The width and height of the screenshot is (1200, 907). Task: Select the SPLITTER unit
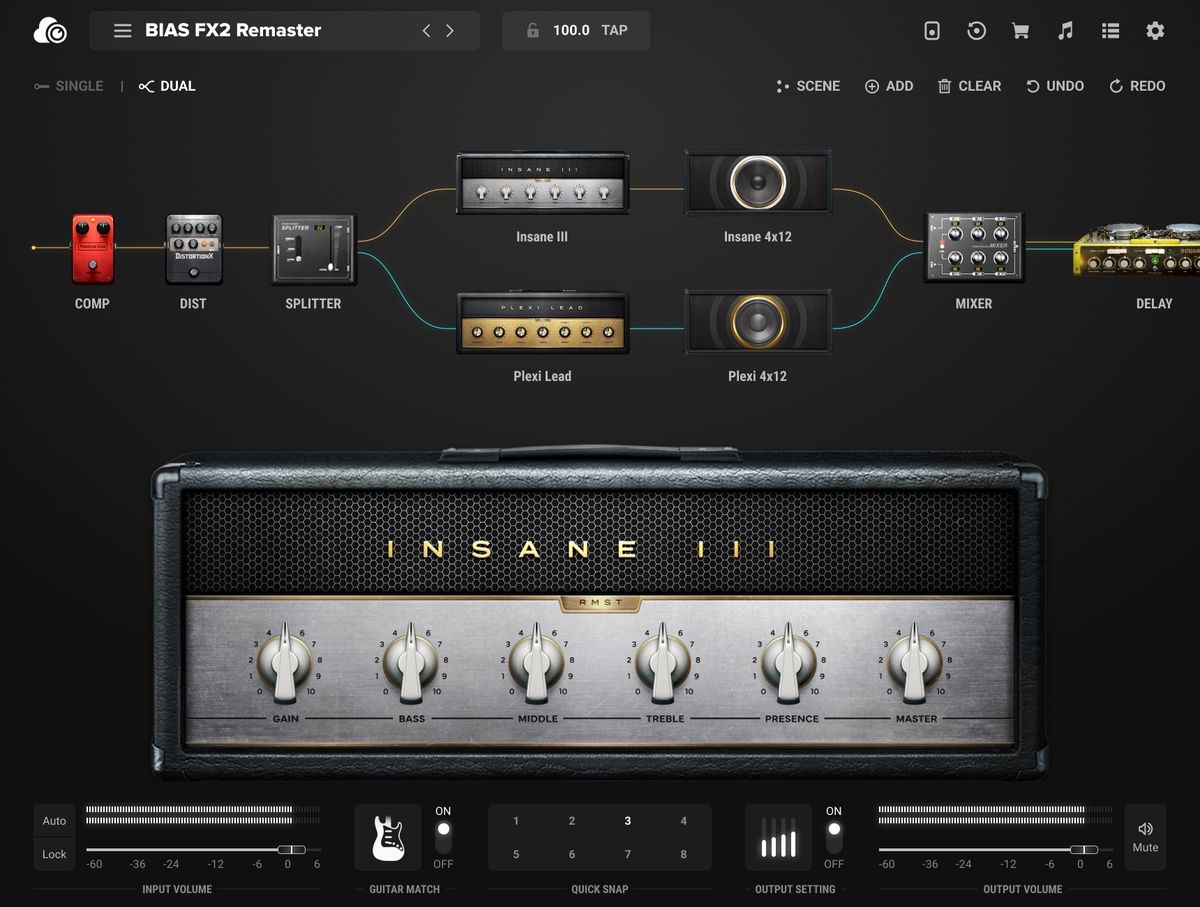(x=314, y=248)
